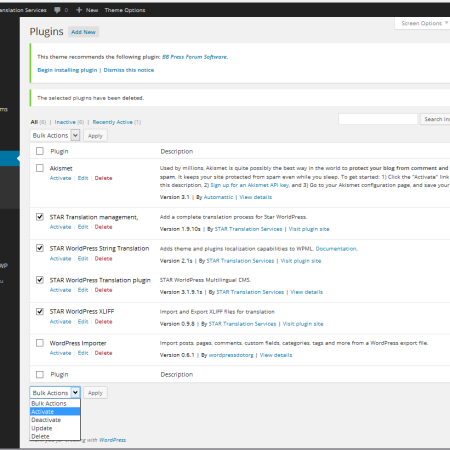Uncheck STAR WorldPress String Translation checkbox
The image size is (450, 450).
[x=40, y=248]
